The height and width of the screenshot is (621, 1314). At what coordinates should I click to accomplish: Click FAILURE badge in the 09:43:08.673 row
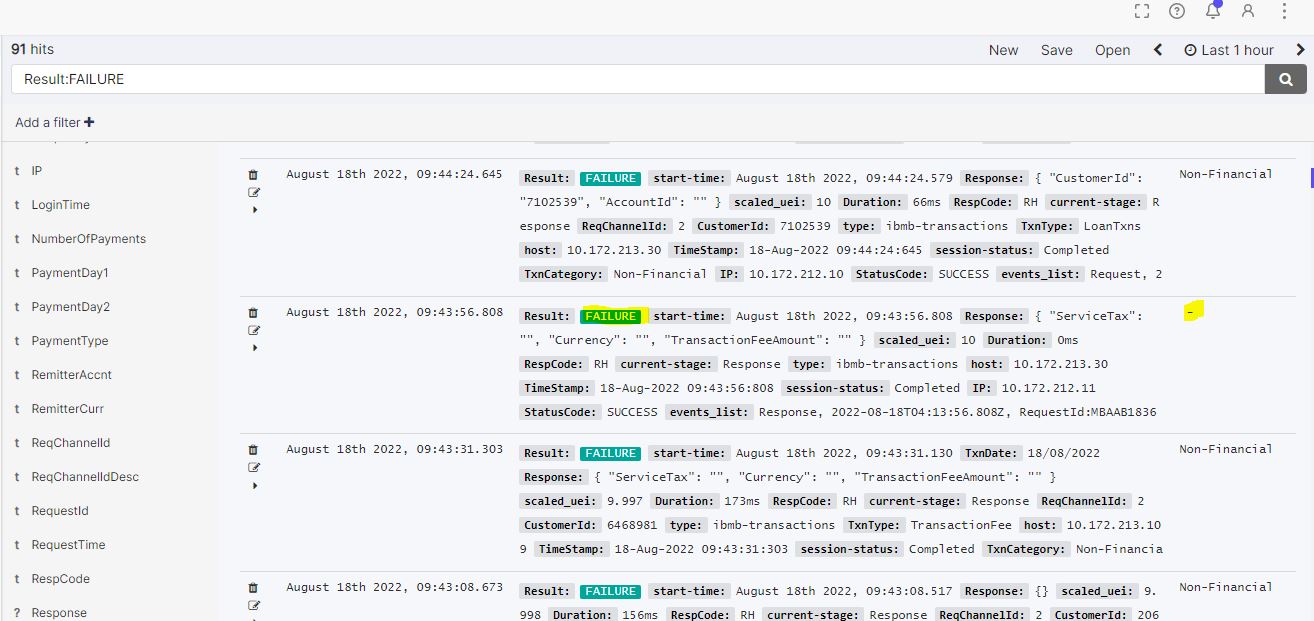(611, 591)
